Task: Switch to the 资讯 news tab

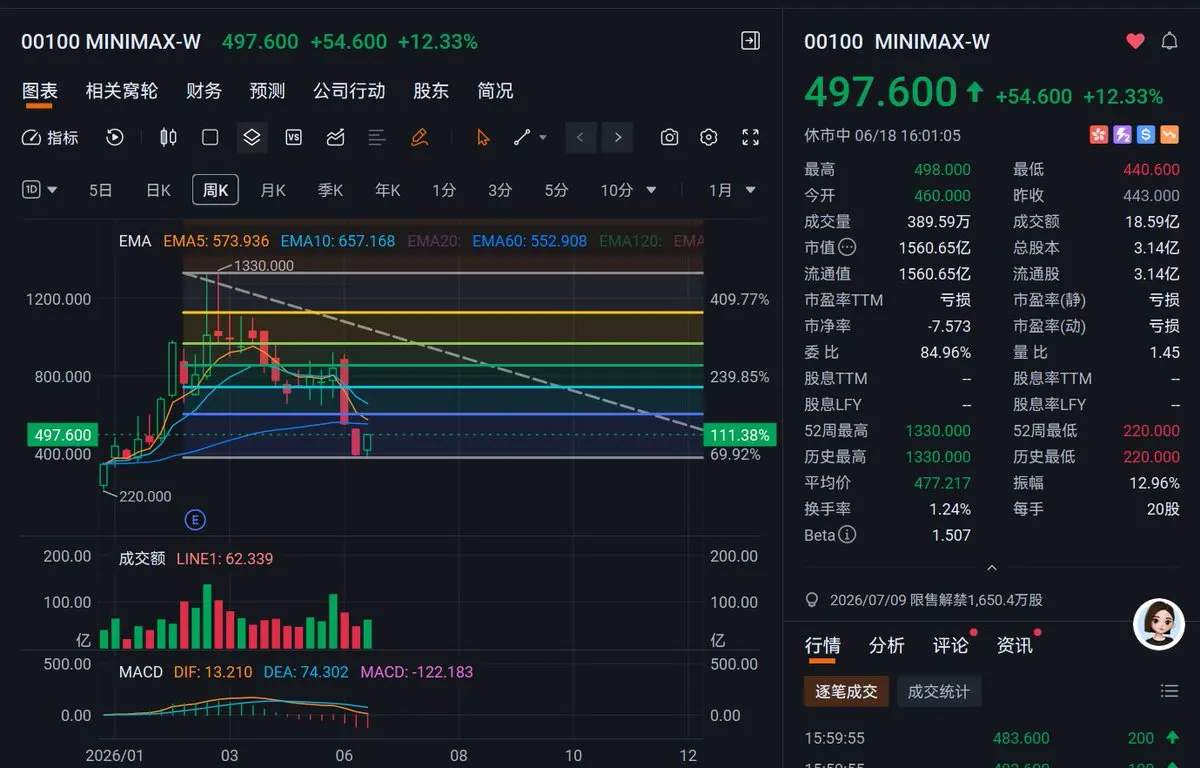Action: [1014, 645]
